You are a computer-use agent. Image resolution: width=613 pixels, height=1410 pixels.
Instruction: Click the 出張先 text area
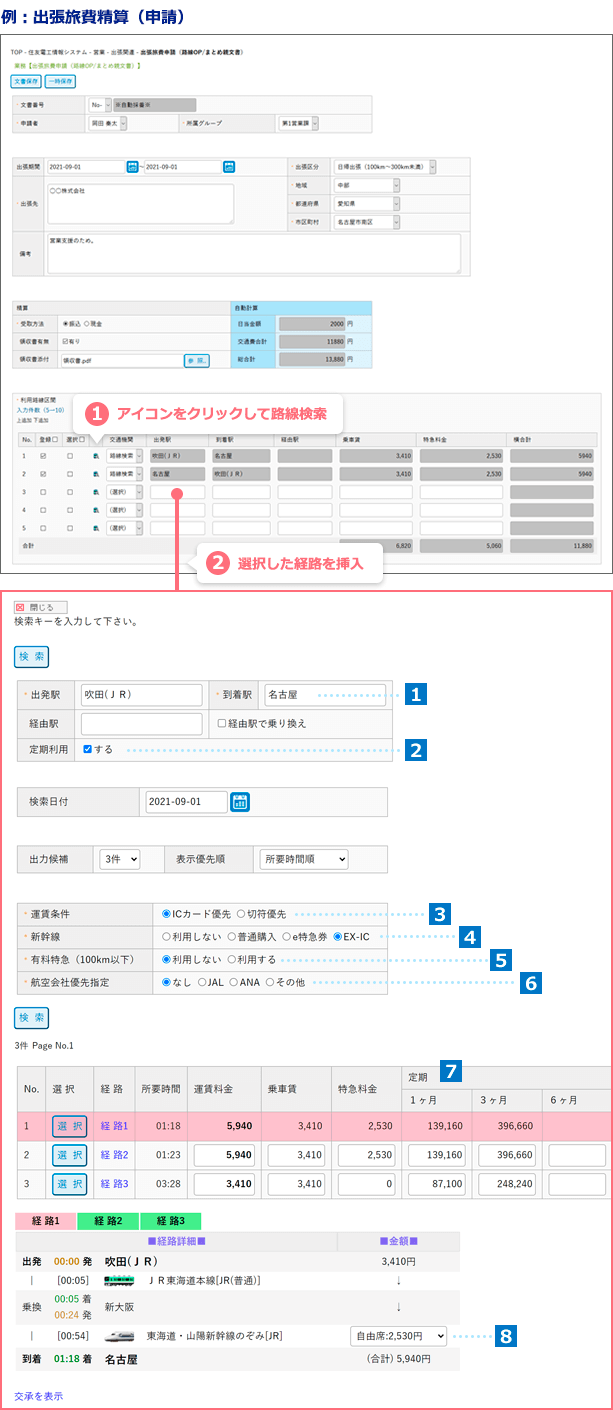tap(140, 203)
